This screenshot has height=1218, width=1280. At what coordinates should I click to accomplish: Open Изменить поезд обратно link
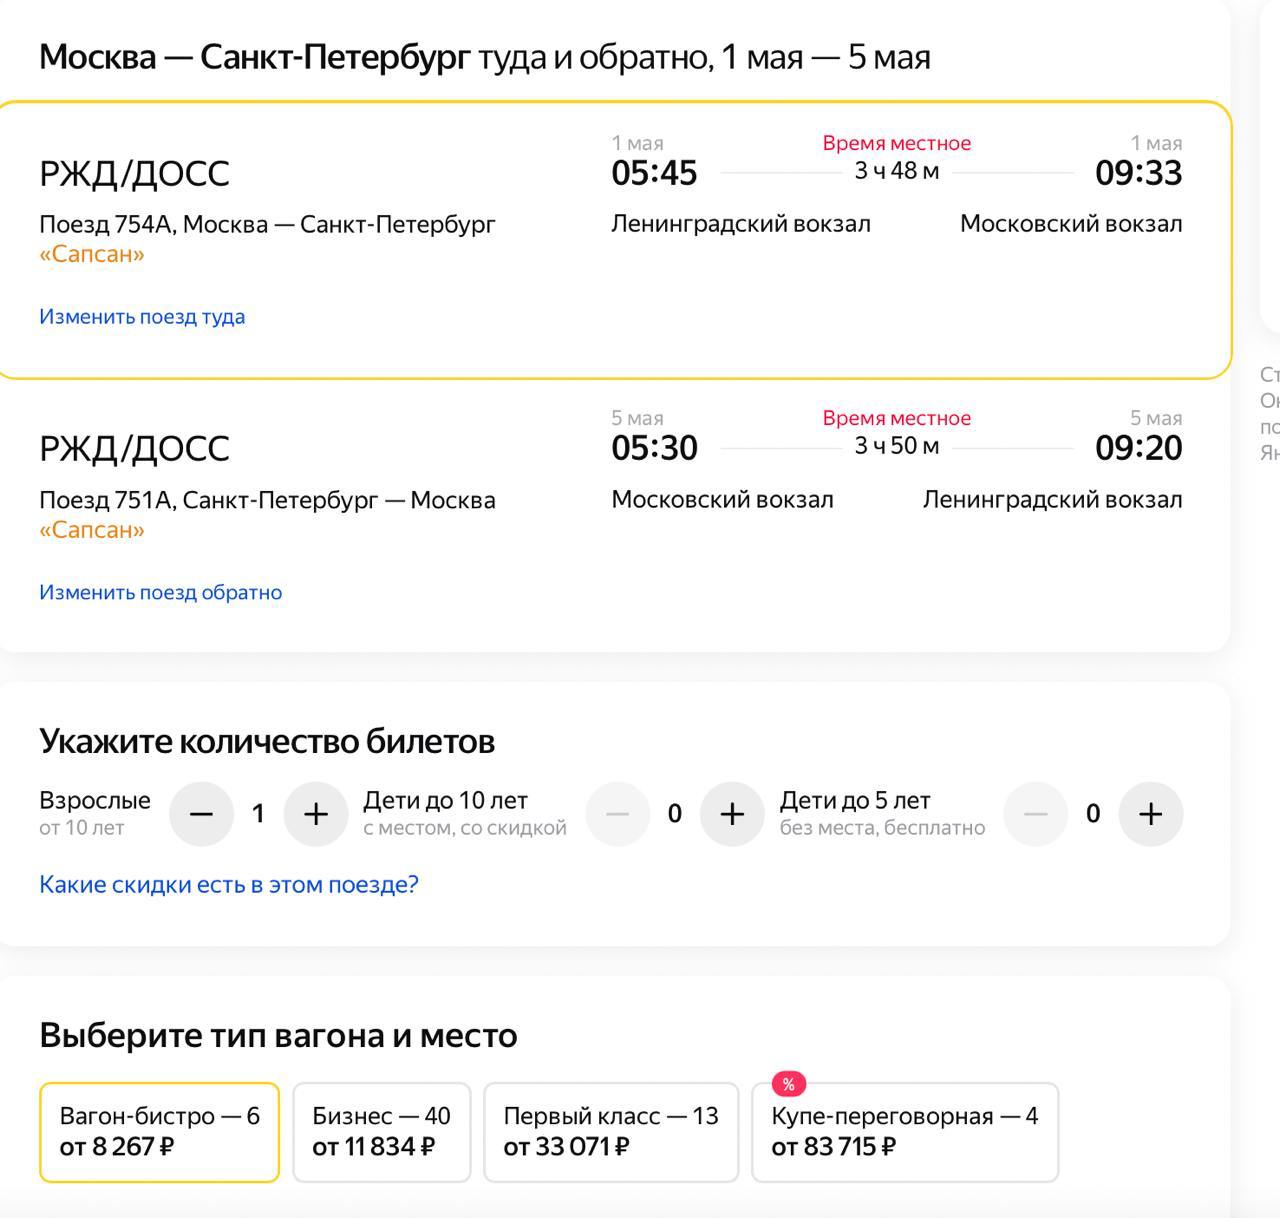click(161, 592)
